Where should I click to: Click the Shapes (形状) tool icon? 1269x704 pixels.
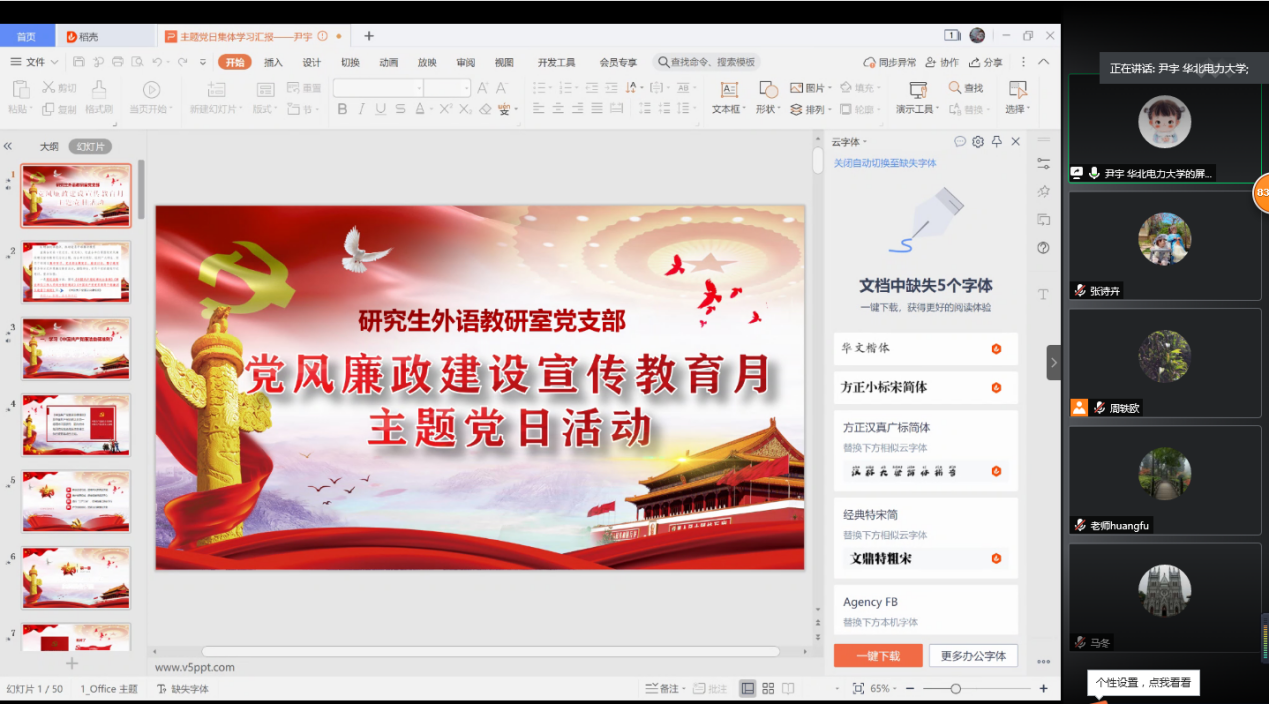click(x=768, y=89)
